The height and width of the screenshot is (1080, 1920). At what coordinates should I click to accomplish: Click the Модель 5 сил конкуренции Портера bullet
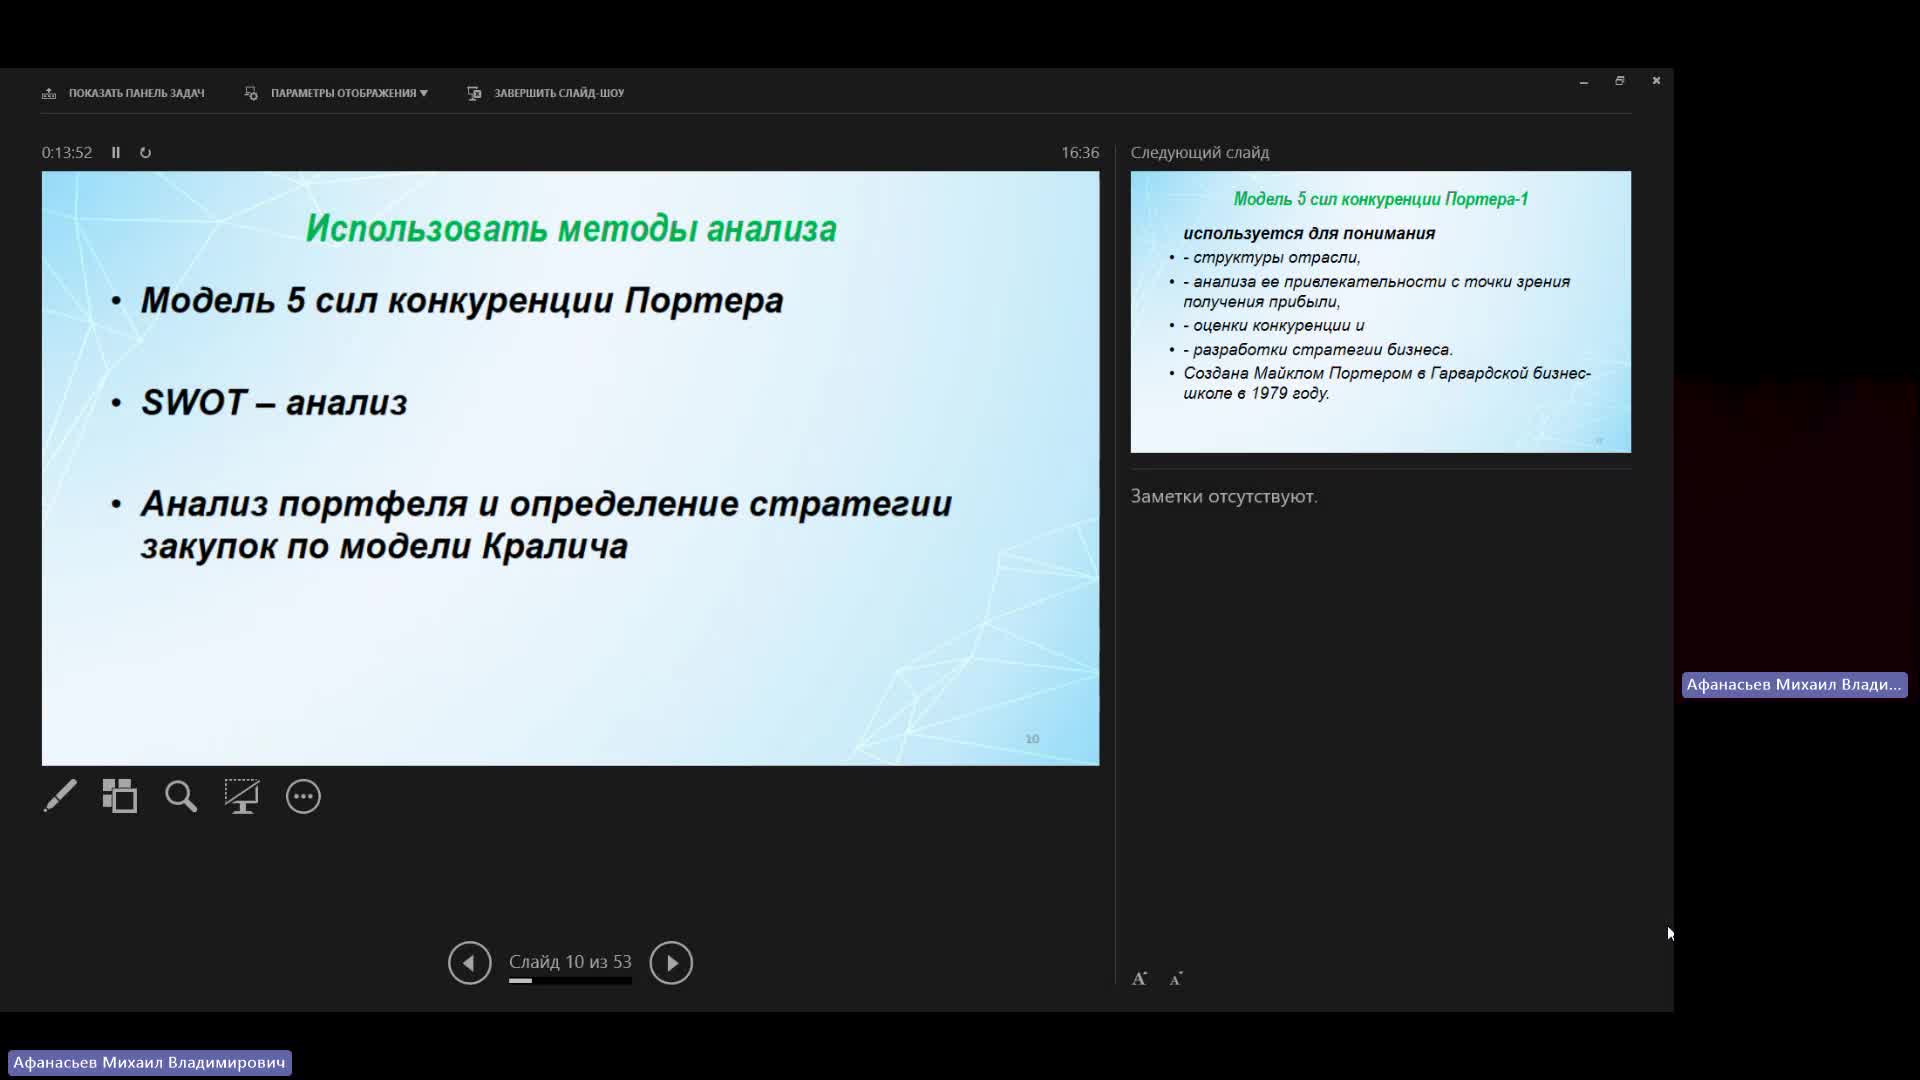pyautogui.click(x=462, y=301)
